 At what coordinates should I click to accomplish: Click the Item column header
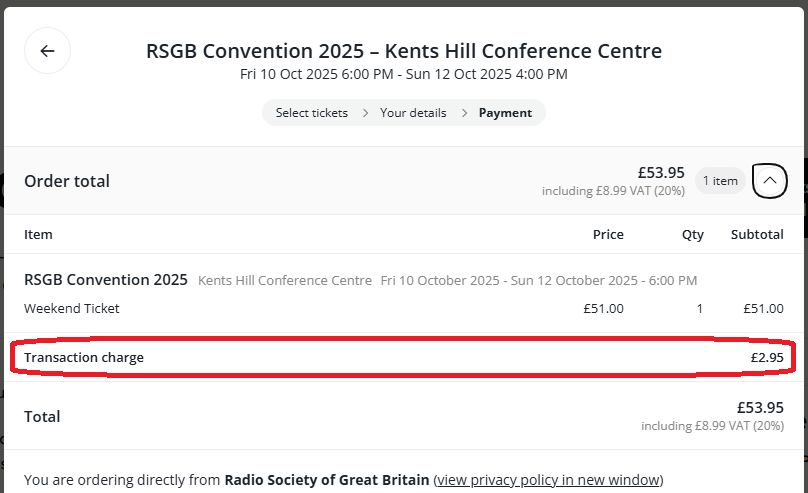(x=38, y=234)
